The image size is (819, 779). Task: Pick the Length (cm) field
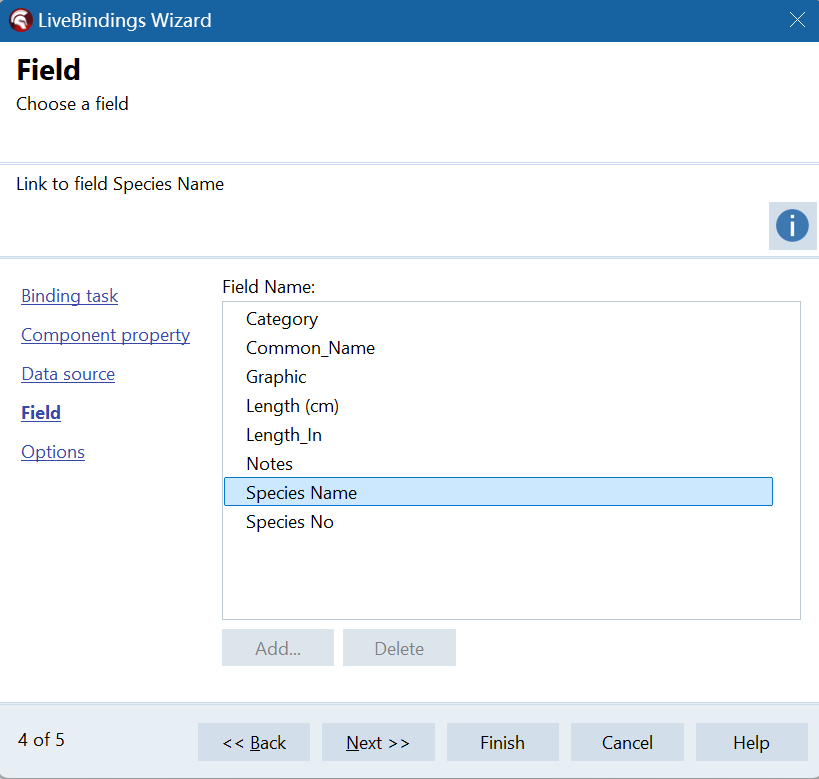pyautogui.click(x=498, y=406)
